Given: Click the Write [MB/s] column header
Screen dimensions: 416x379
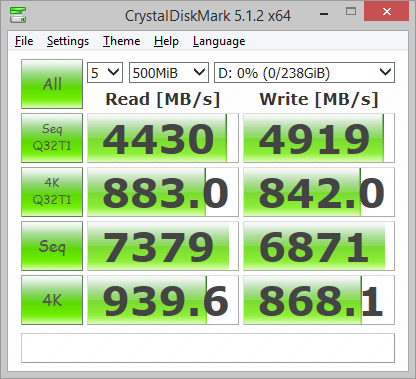Looking at the screenshot, I should pyautogui.click(x=319, y=99).
